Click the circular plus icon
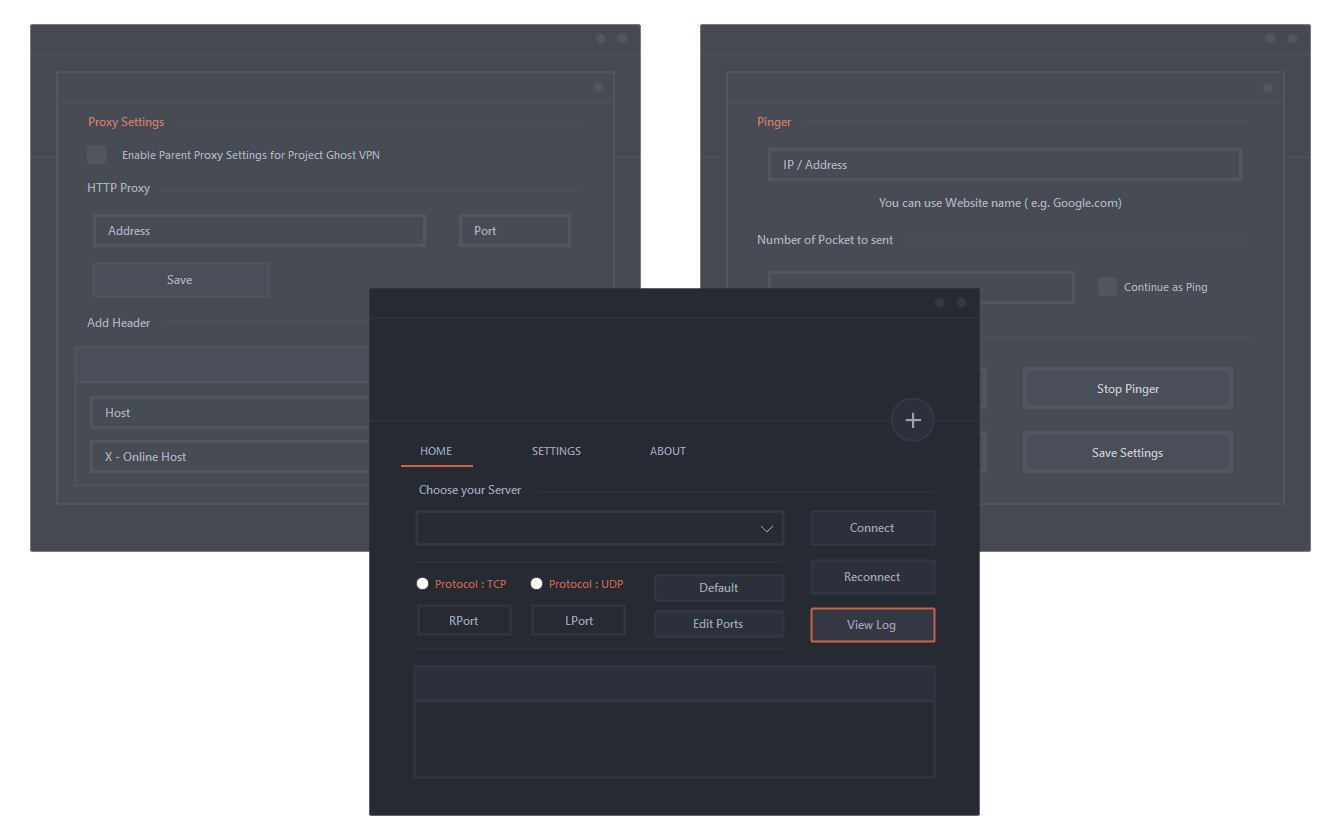This screenshot has height=832, width=1340. coord(912,419)
